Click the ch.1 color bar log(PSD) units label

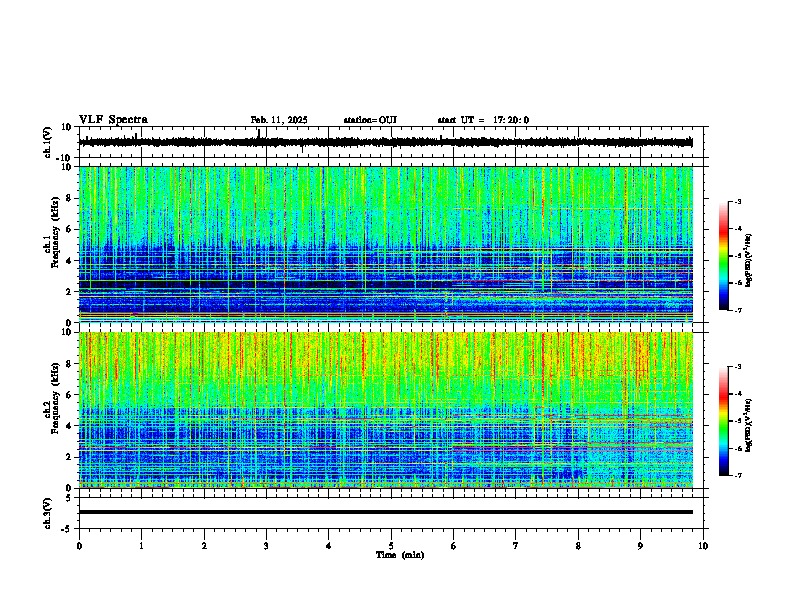coord(749,261)
